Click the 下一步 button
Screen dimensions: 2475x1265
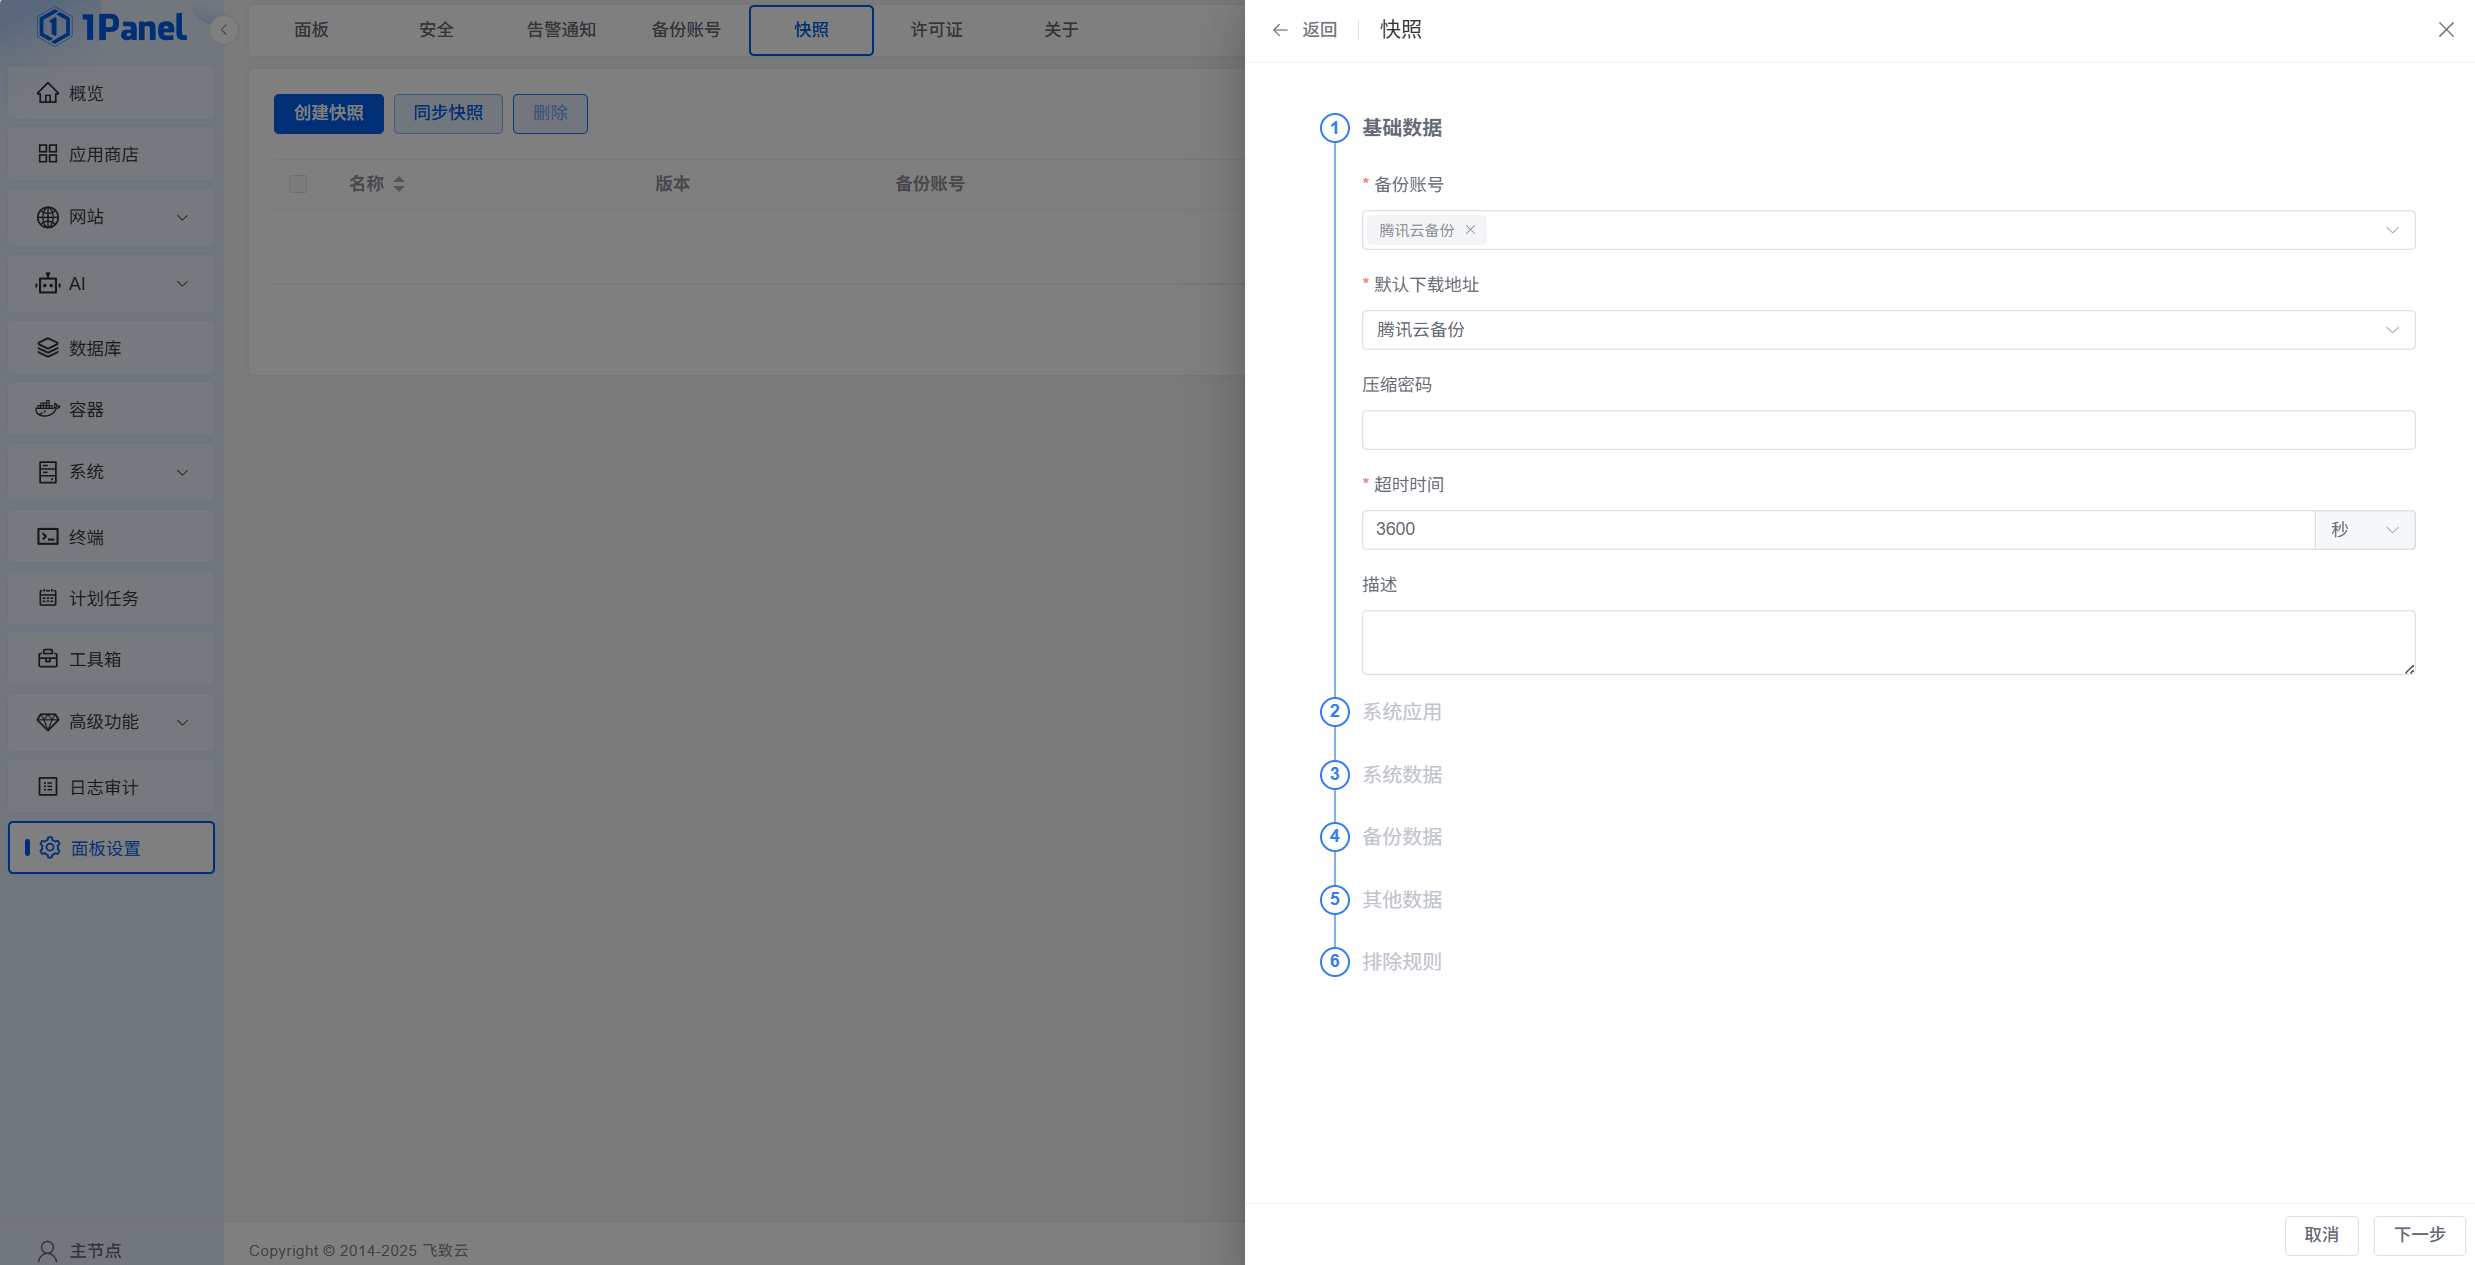[x=2419, y=1235]
